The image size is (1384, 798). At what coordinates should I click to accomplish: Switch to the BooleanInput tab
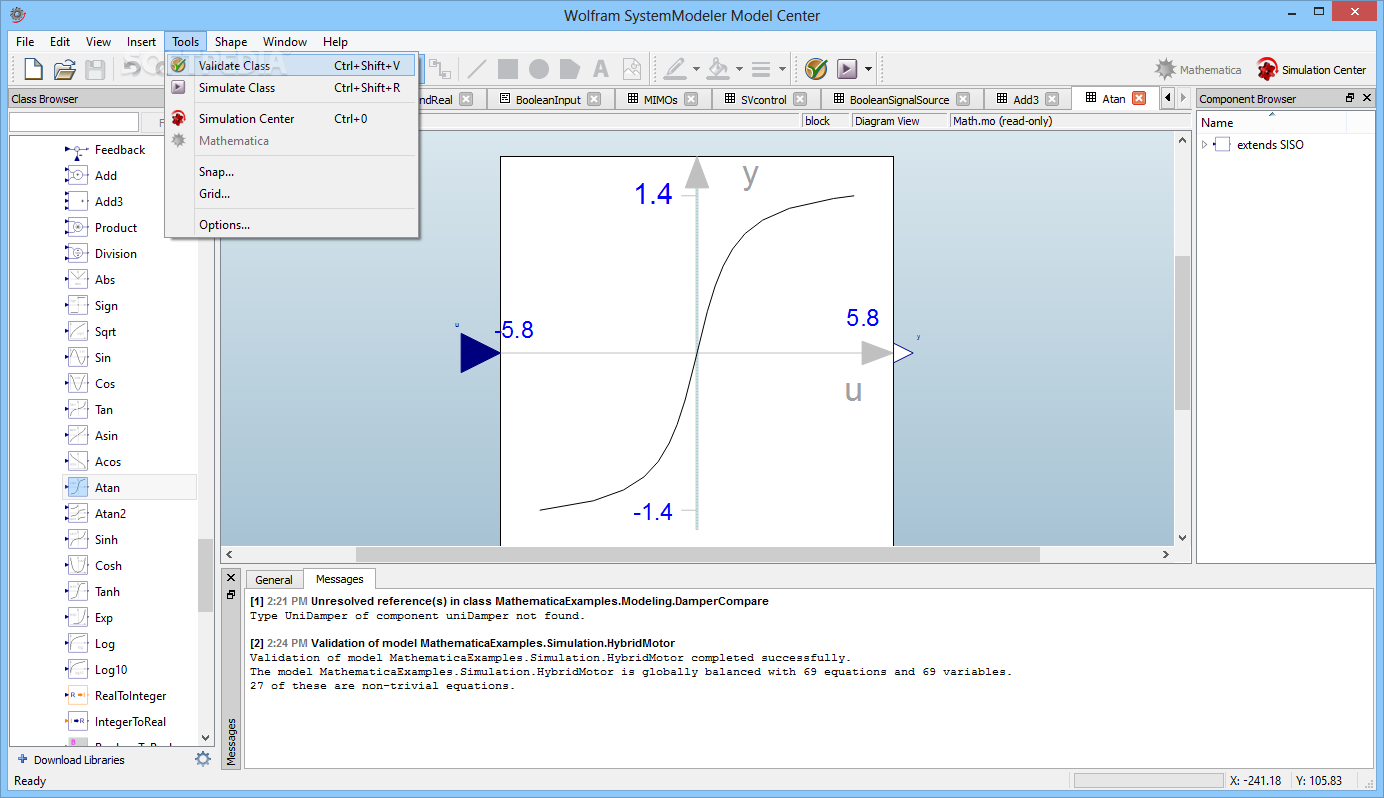(x=548, y=99)
